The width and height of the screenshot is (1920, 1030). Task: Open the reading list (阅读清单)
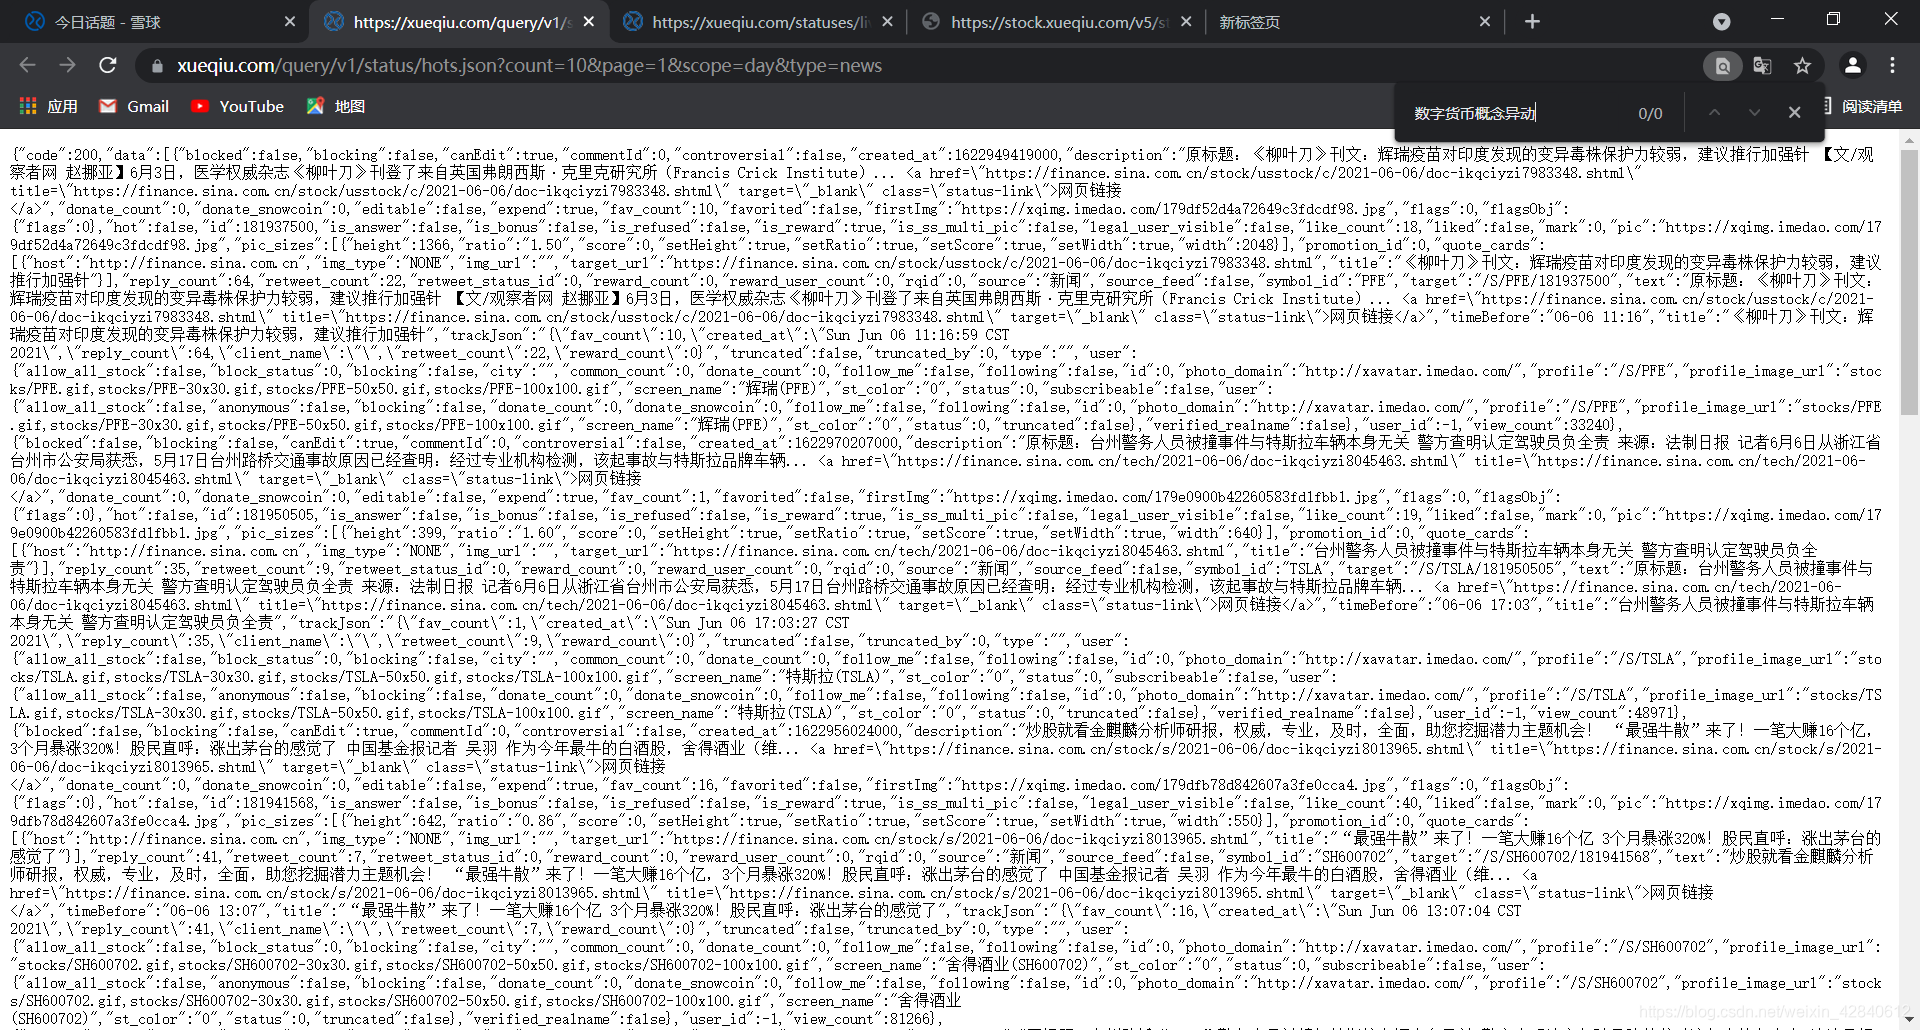click(x=1864, y=106)
